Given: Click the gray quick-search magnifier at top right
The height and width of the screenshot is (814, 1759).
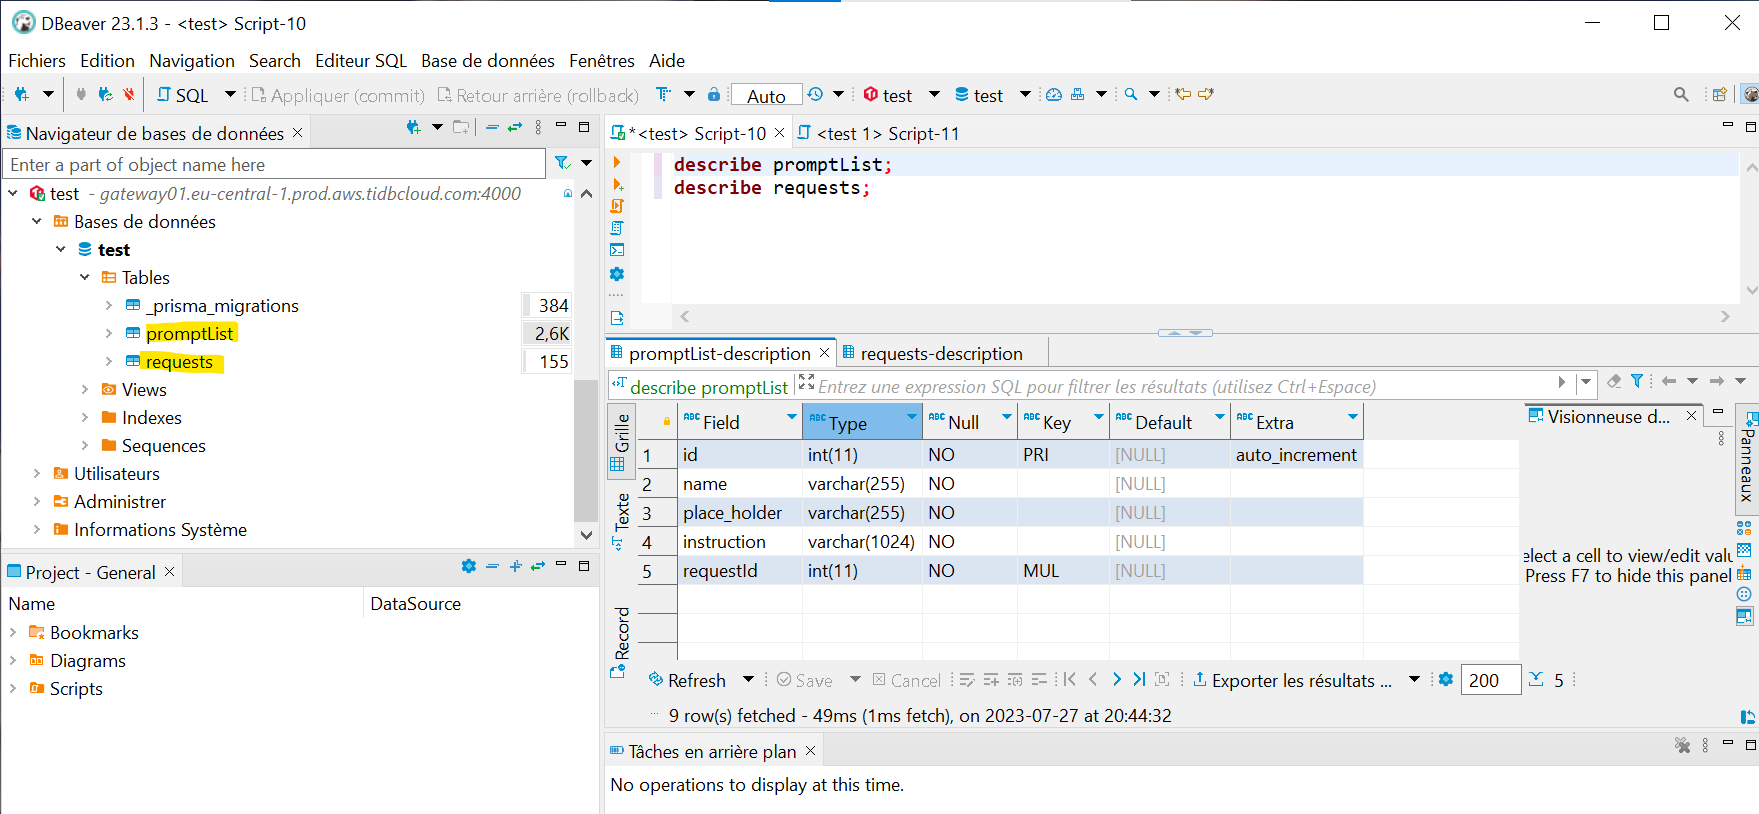Looking at the screenshot, I should (x=1681, y=94).
